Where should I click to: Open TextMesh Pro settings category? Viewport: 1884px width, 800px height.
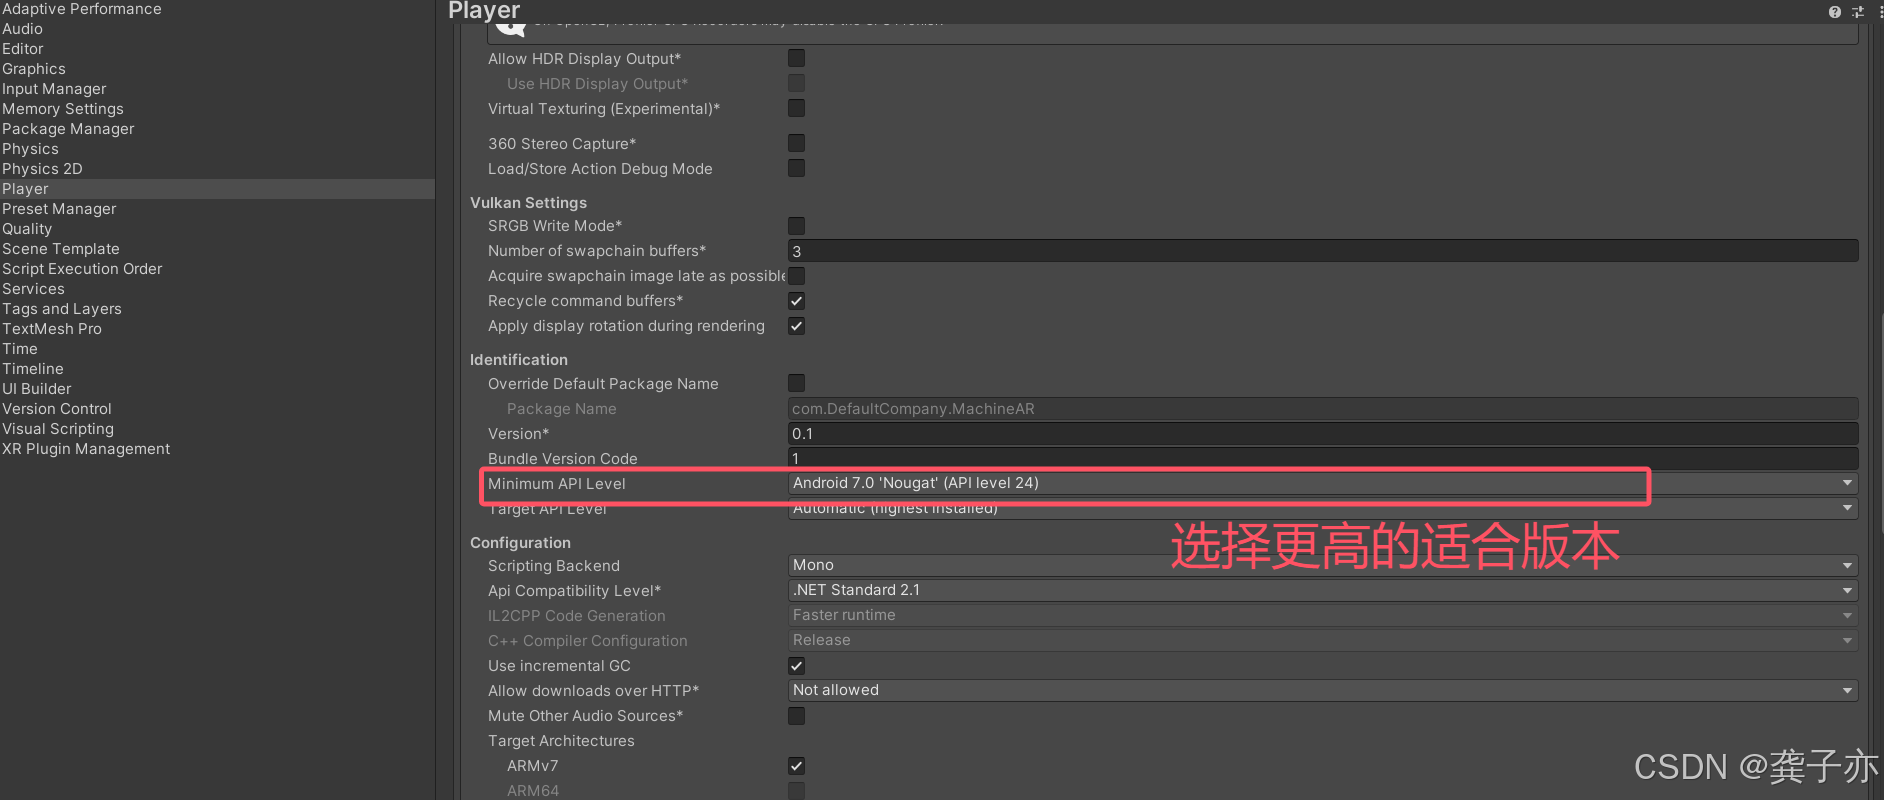[x=52, y=329]
